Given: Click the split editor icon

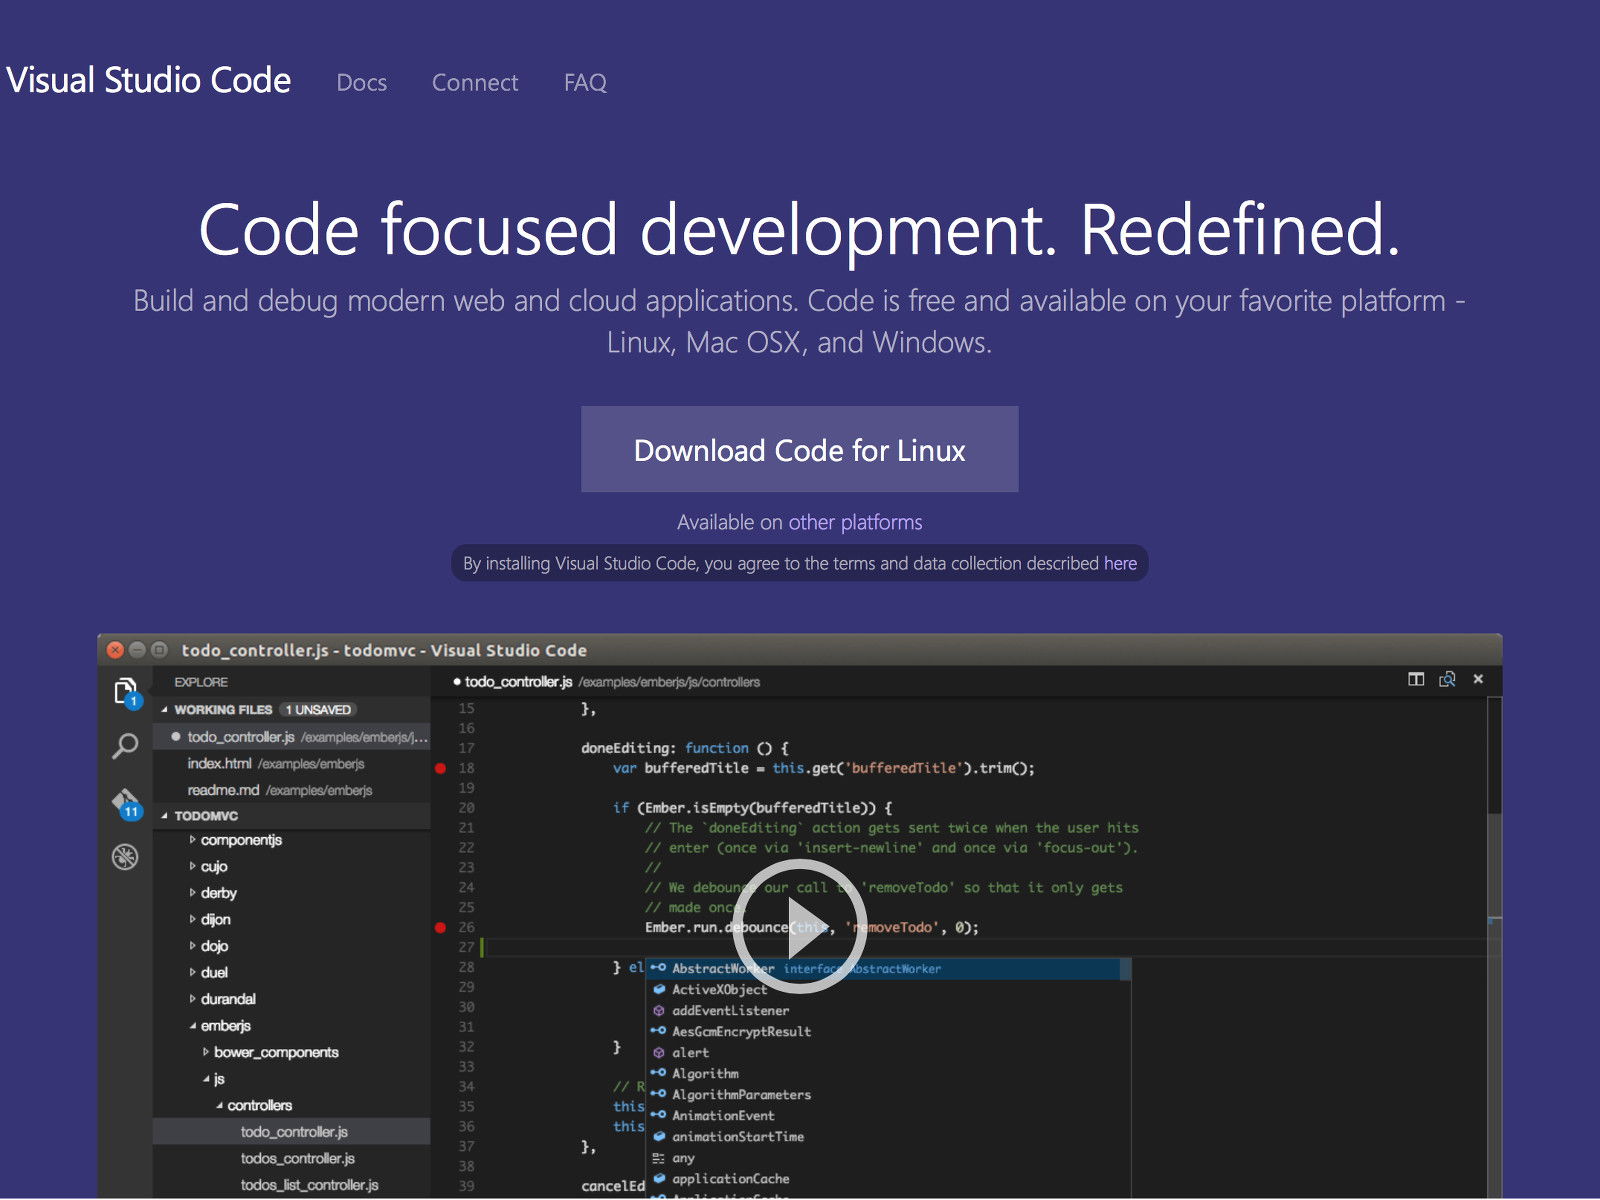Looking at the screenshot, I should tap(1416, 679).
